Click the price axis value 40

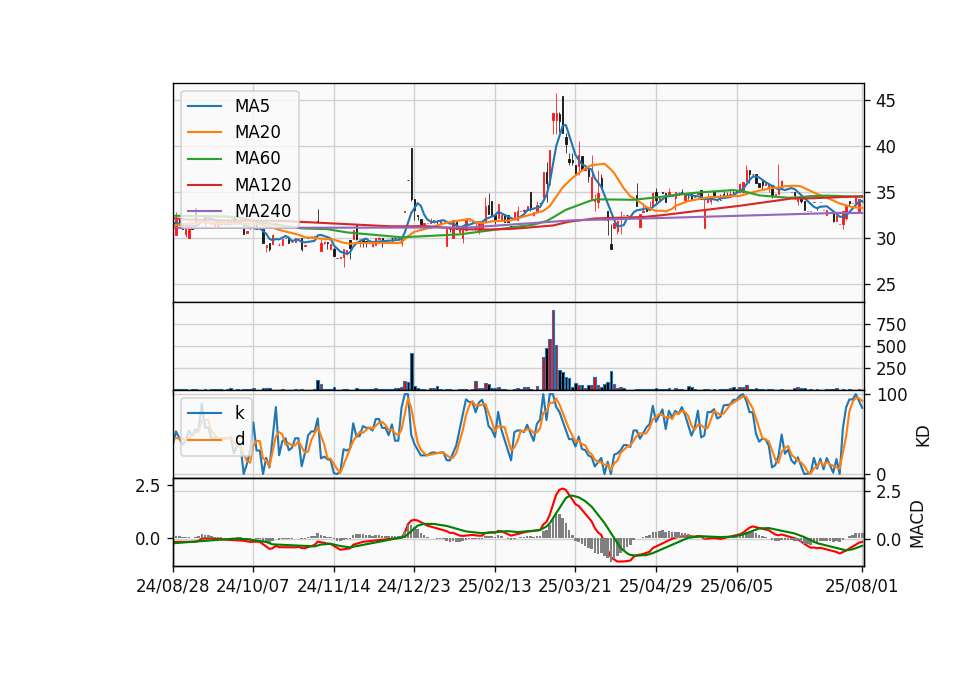[x=885, y=147]
